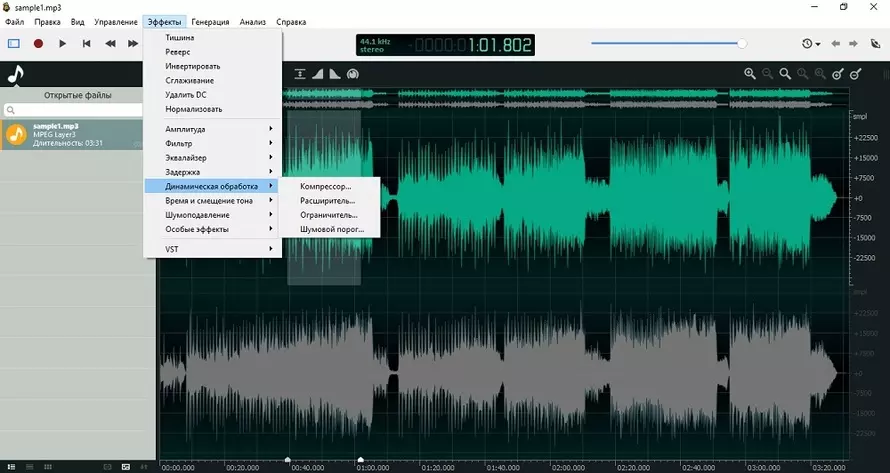Click the selection start marker near 00:40

[288, 459]
